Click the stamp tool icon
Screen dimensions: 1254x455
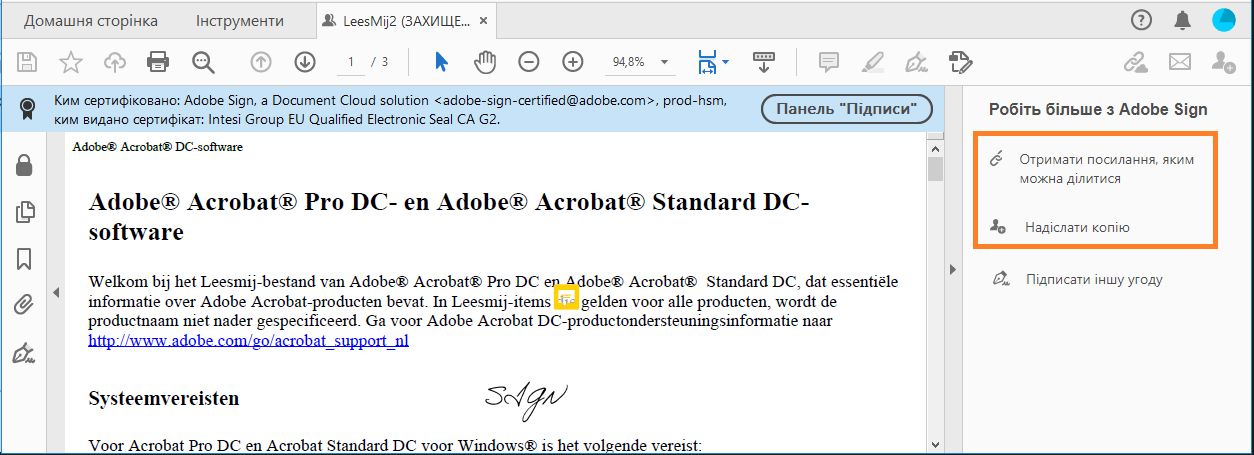[960, 62]
